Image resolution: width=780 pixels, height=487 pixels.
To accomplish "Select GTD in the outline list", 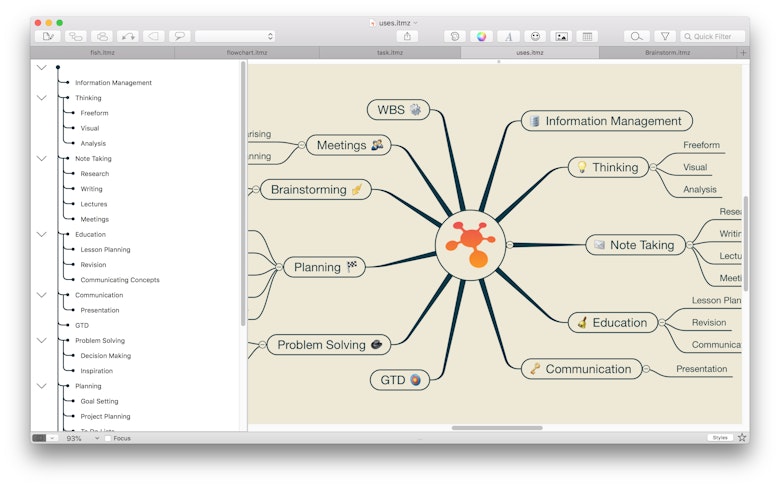I will click(x=82, y=325).
